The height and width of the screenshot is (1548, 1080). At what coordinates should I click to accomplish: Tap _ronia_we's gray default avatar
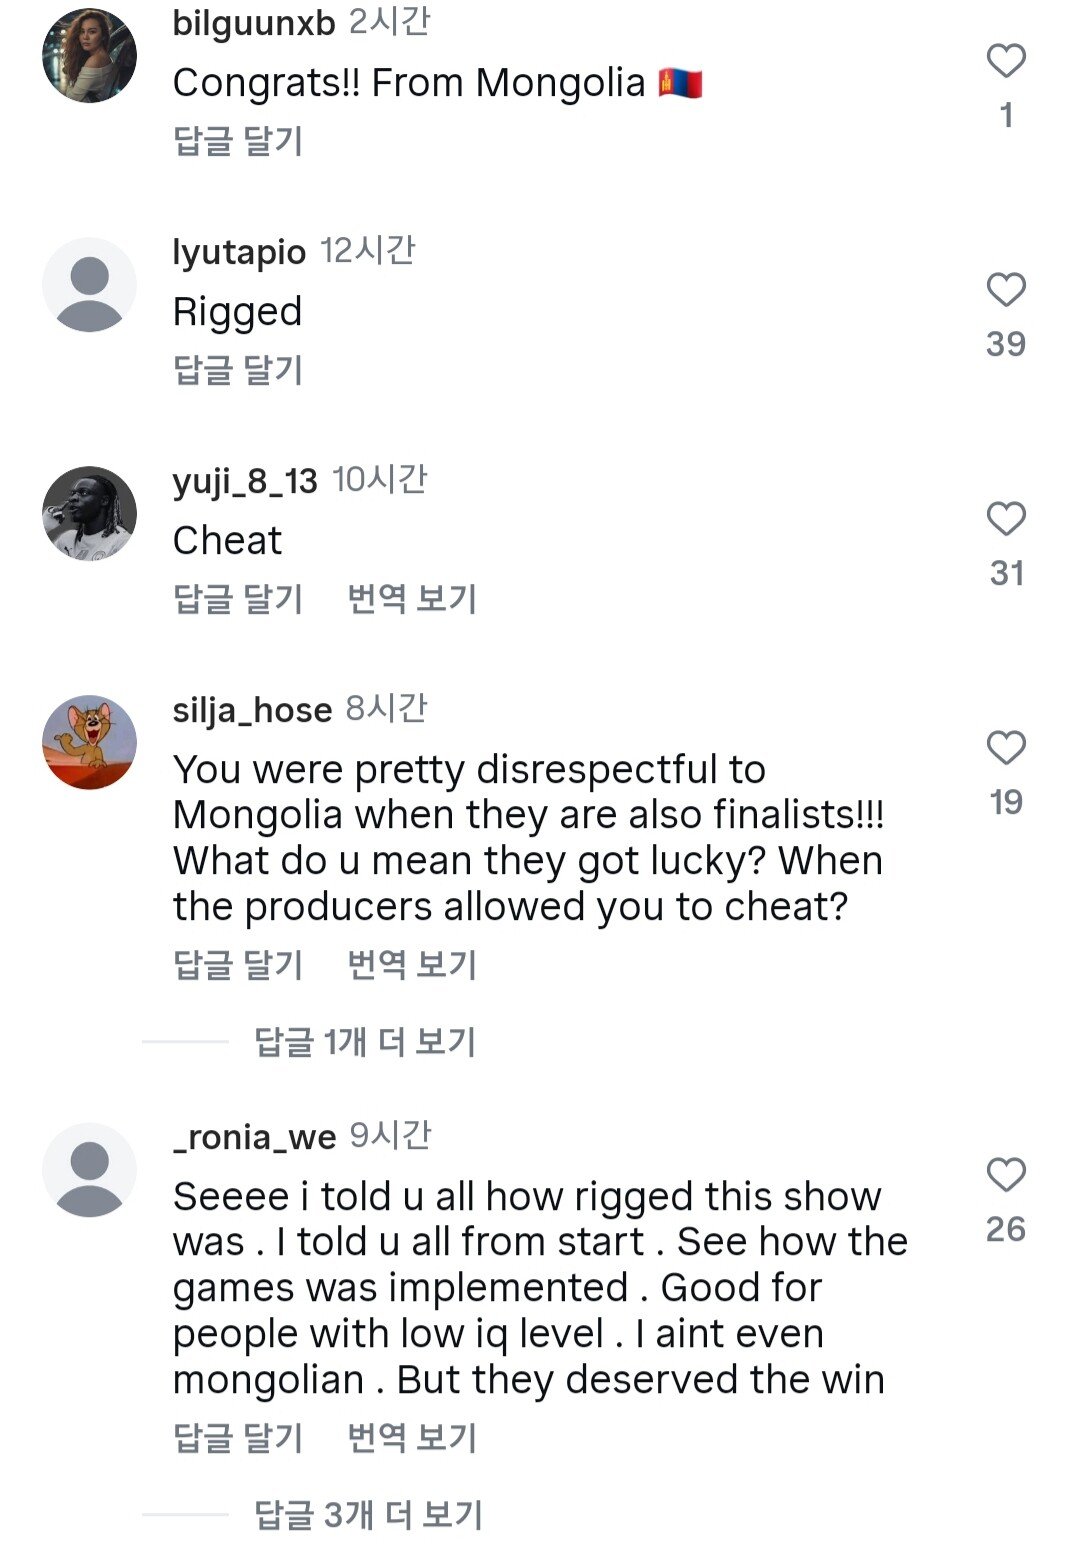click(x=90, y=1170)
